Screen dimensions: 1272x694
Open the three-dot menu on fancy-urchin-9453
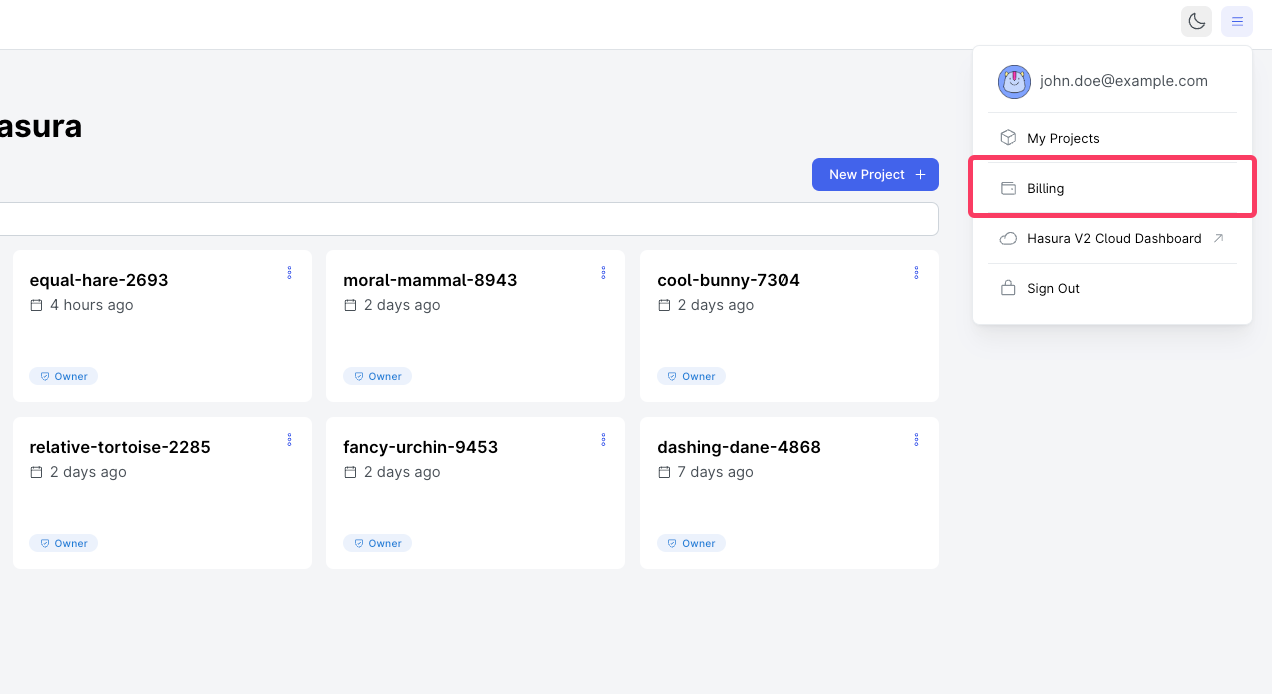click(x=603, y=439)
